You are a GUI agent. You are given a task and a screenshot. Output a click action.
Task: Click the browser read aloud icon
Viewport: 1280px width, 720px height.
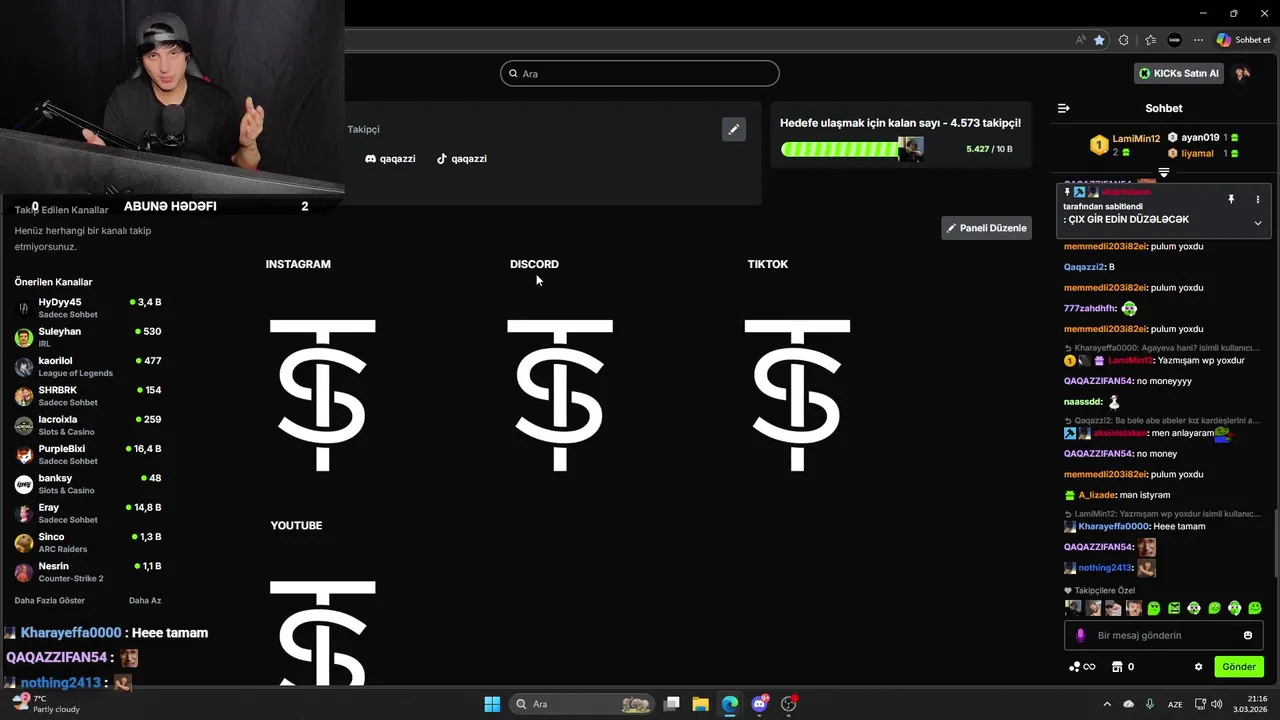point(1080,40)
